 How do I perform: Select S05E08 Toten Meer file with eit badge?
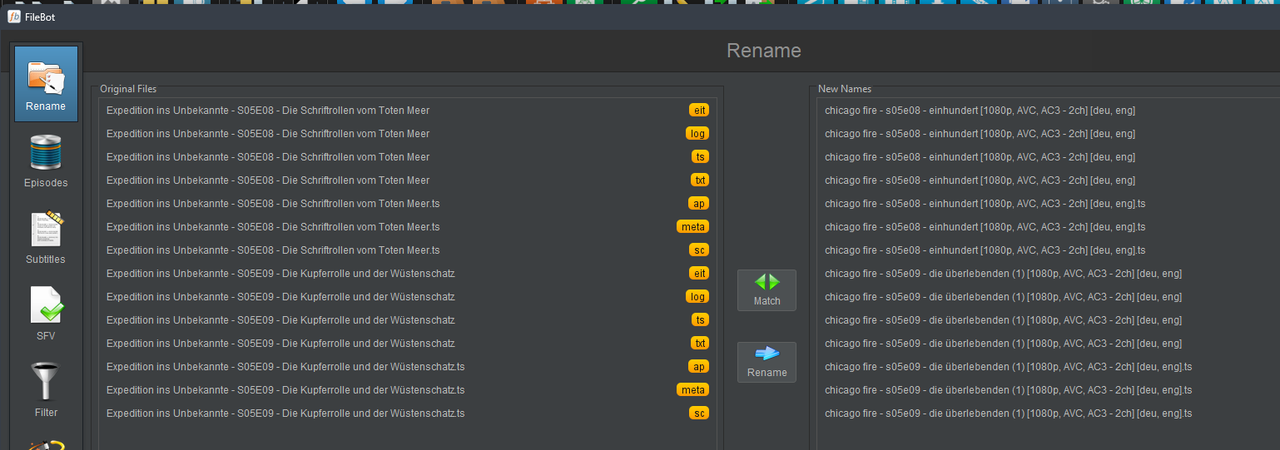click(x=408, y=110)
